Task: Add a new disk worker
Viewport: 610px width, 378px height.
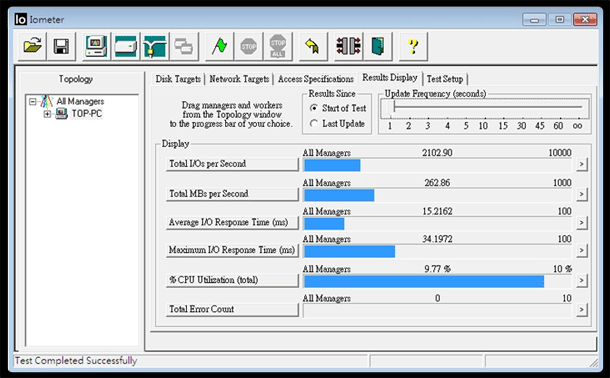Action: [125, 46]
